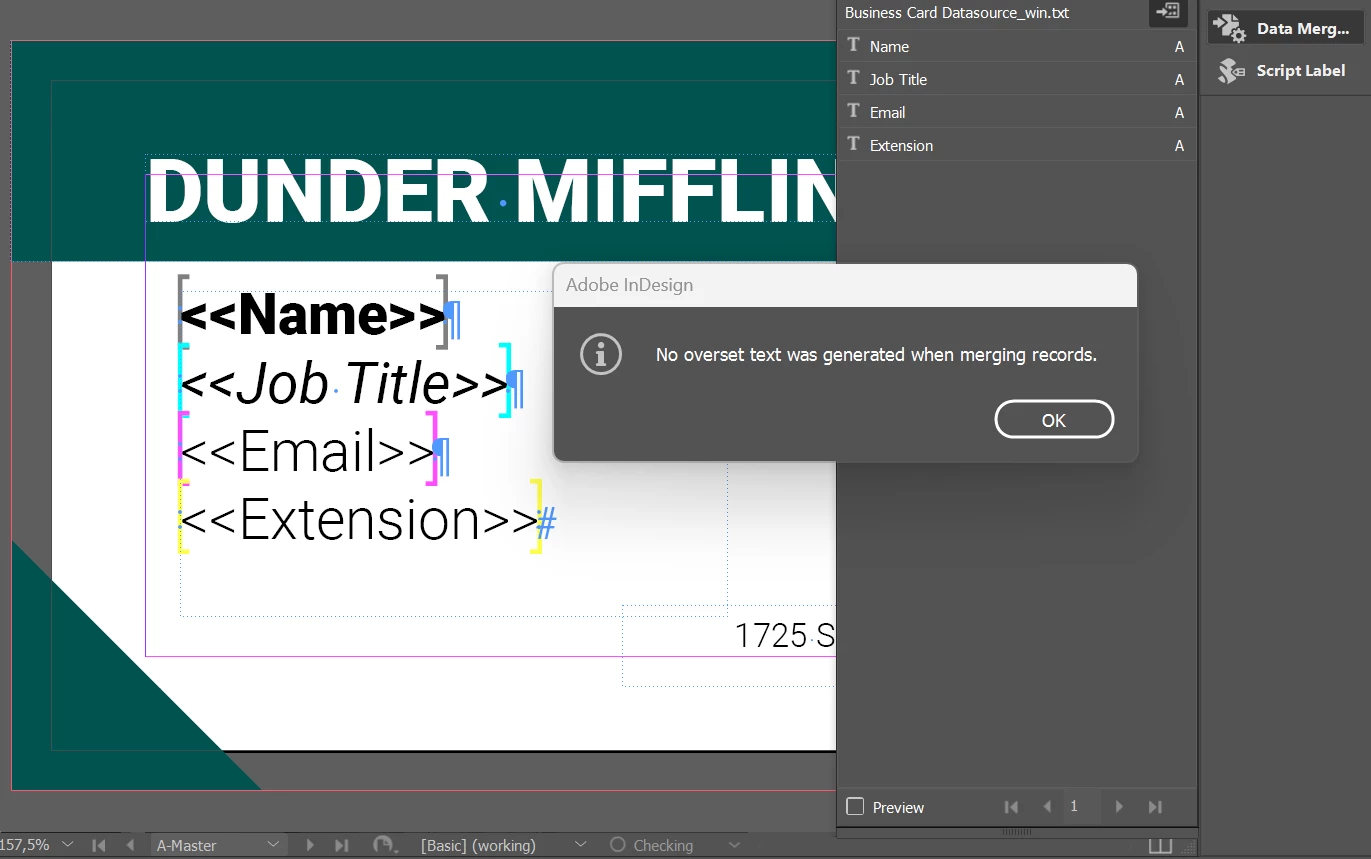This screenshot has height=859, width=1371.
Task: Open the A-Master page dropdown
Action: (219, 845)
